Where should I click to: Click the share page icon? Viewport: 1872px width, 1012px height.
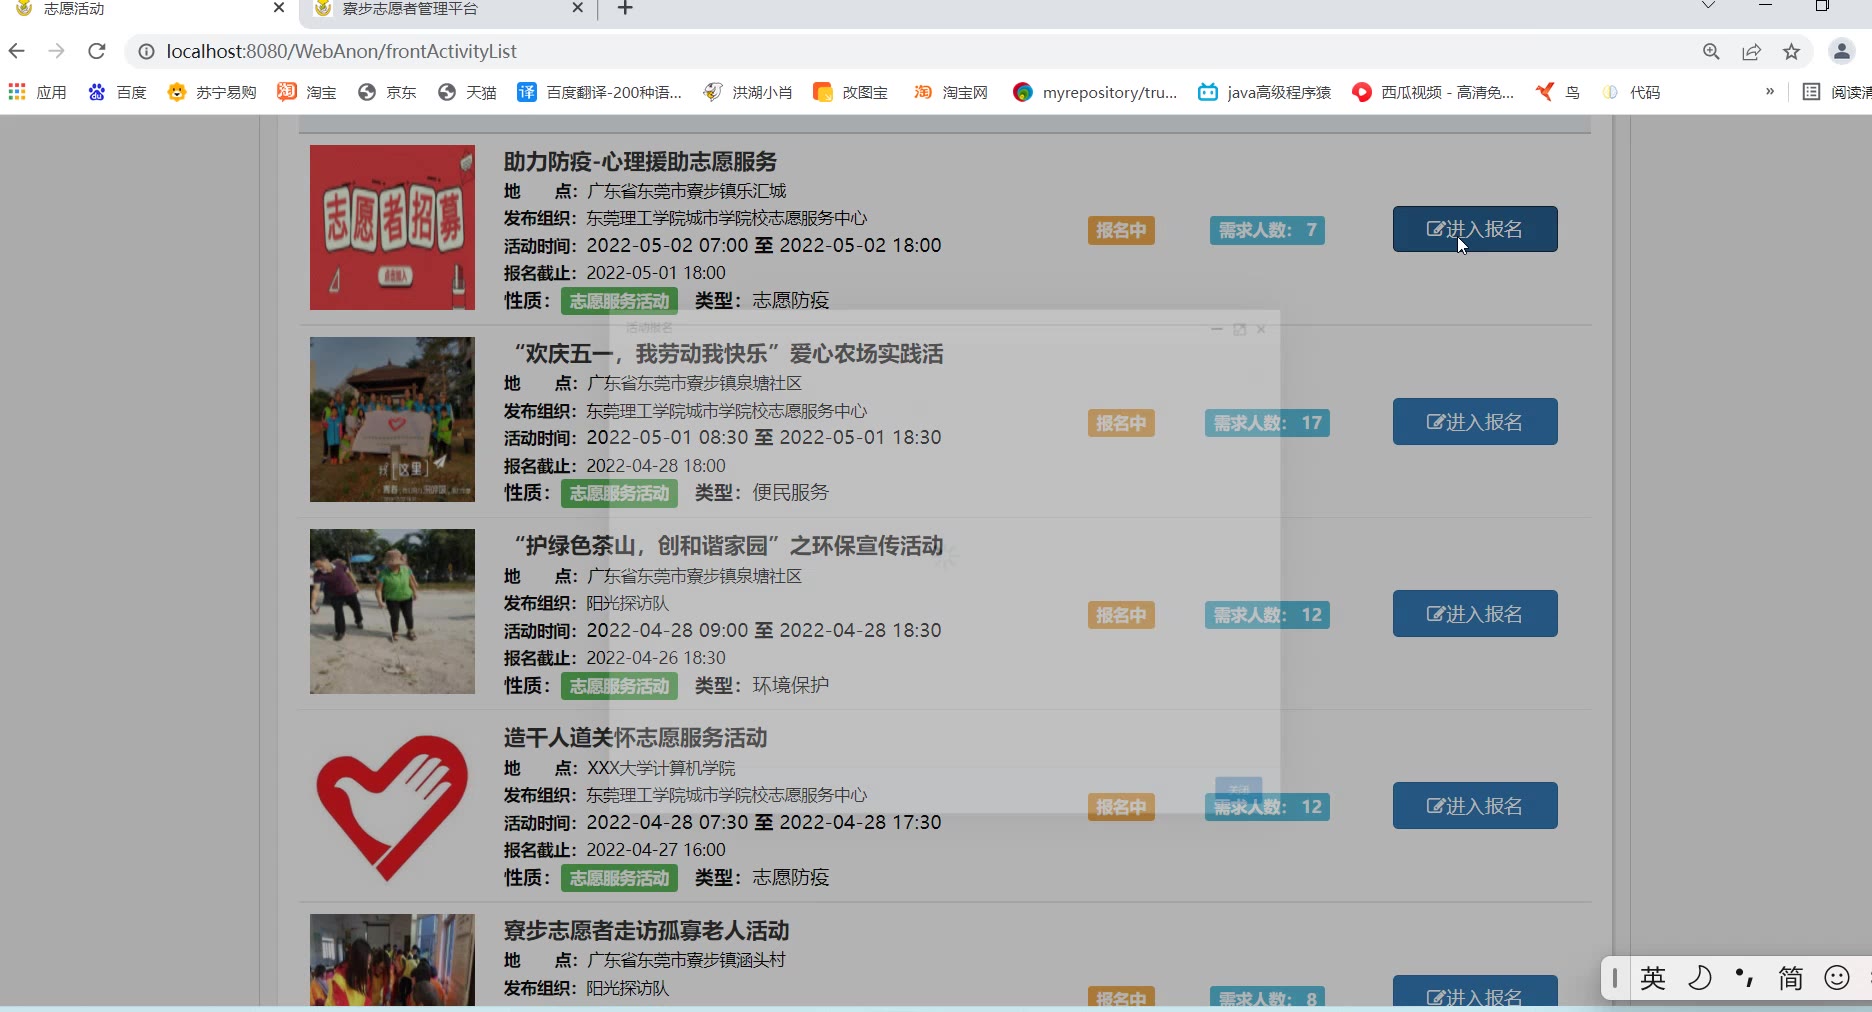tap(1751, 51)
